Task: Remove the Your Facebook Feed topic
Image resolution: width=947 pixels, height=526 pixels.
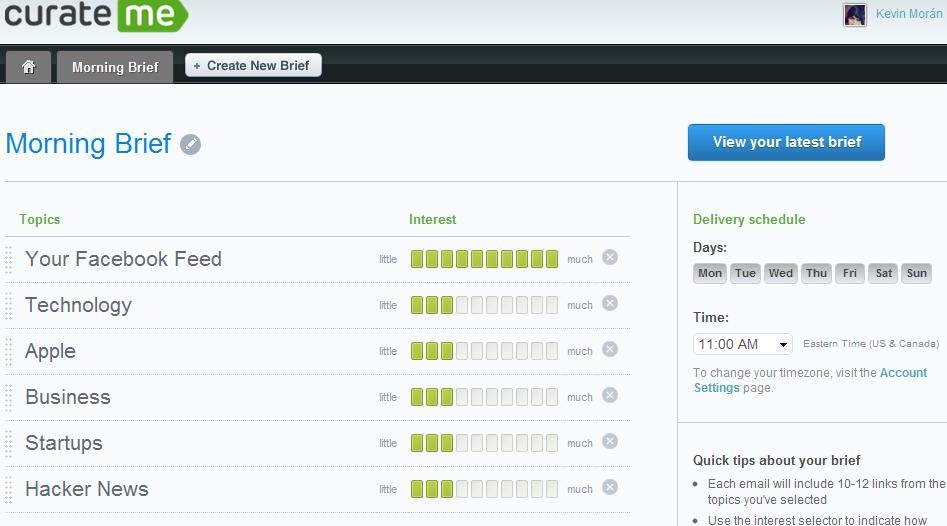Action: point(609,257)
